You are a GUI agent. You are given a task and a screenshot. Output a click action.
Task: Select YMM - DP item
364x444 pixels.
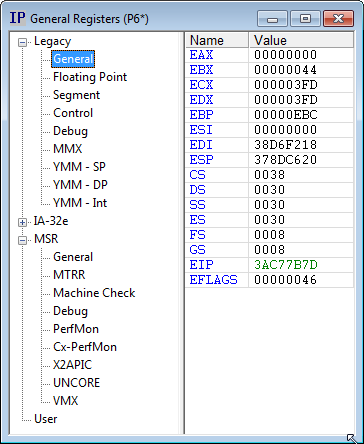[80, 185]
